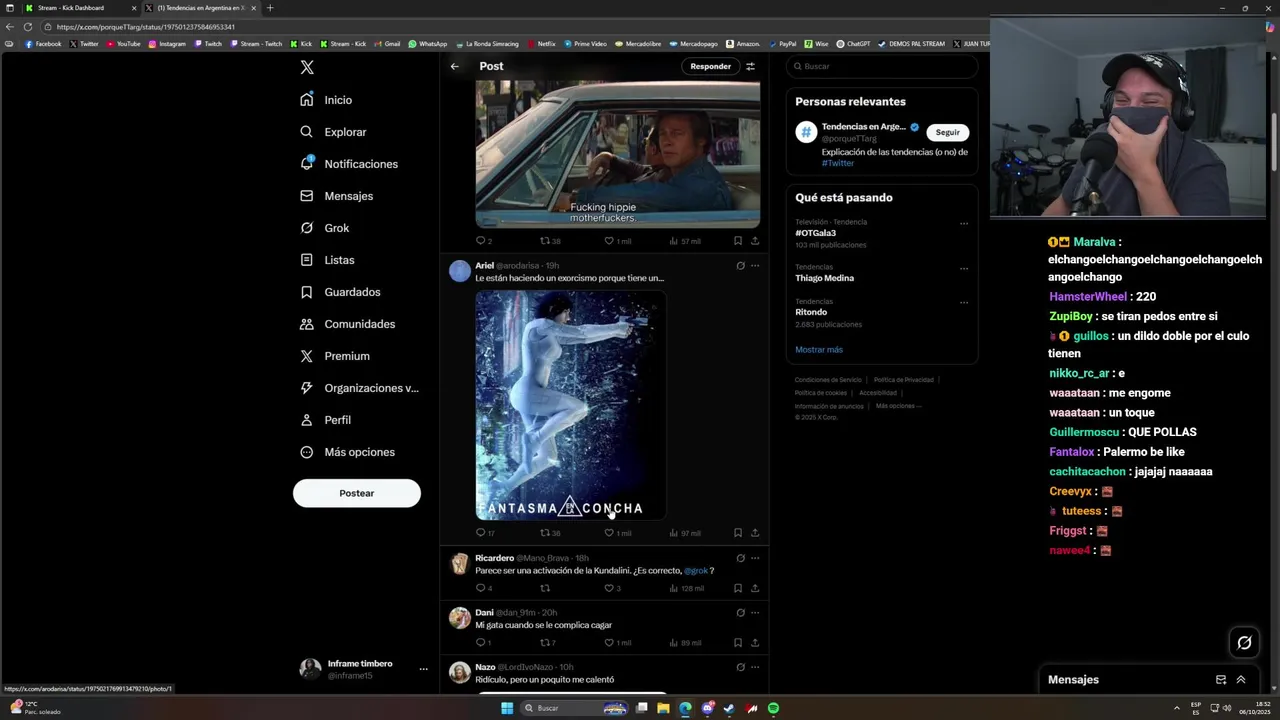Open Listas in the sidebar
The height and width of the screenshot is (720, 1280).
tap(328, 260)
